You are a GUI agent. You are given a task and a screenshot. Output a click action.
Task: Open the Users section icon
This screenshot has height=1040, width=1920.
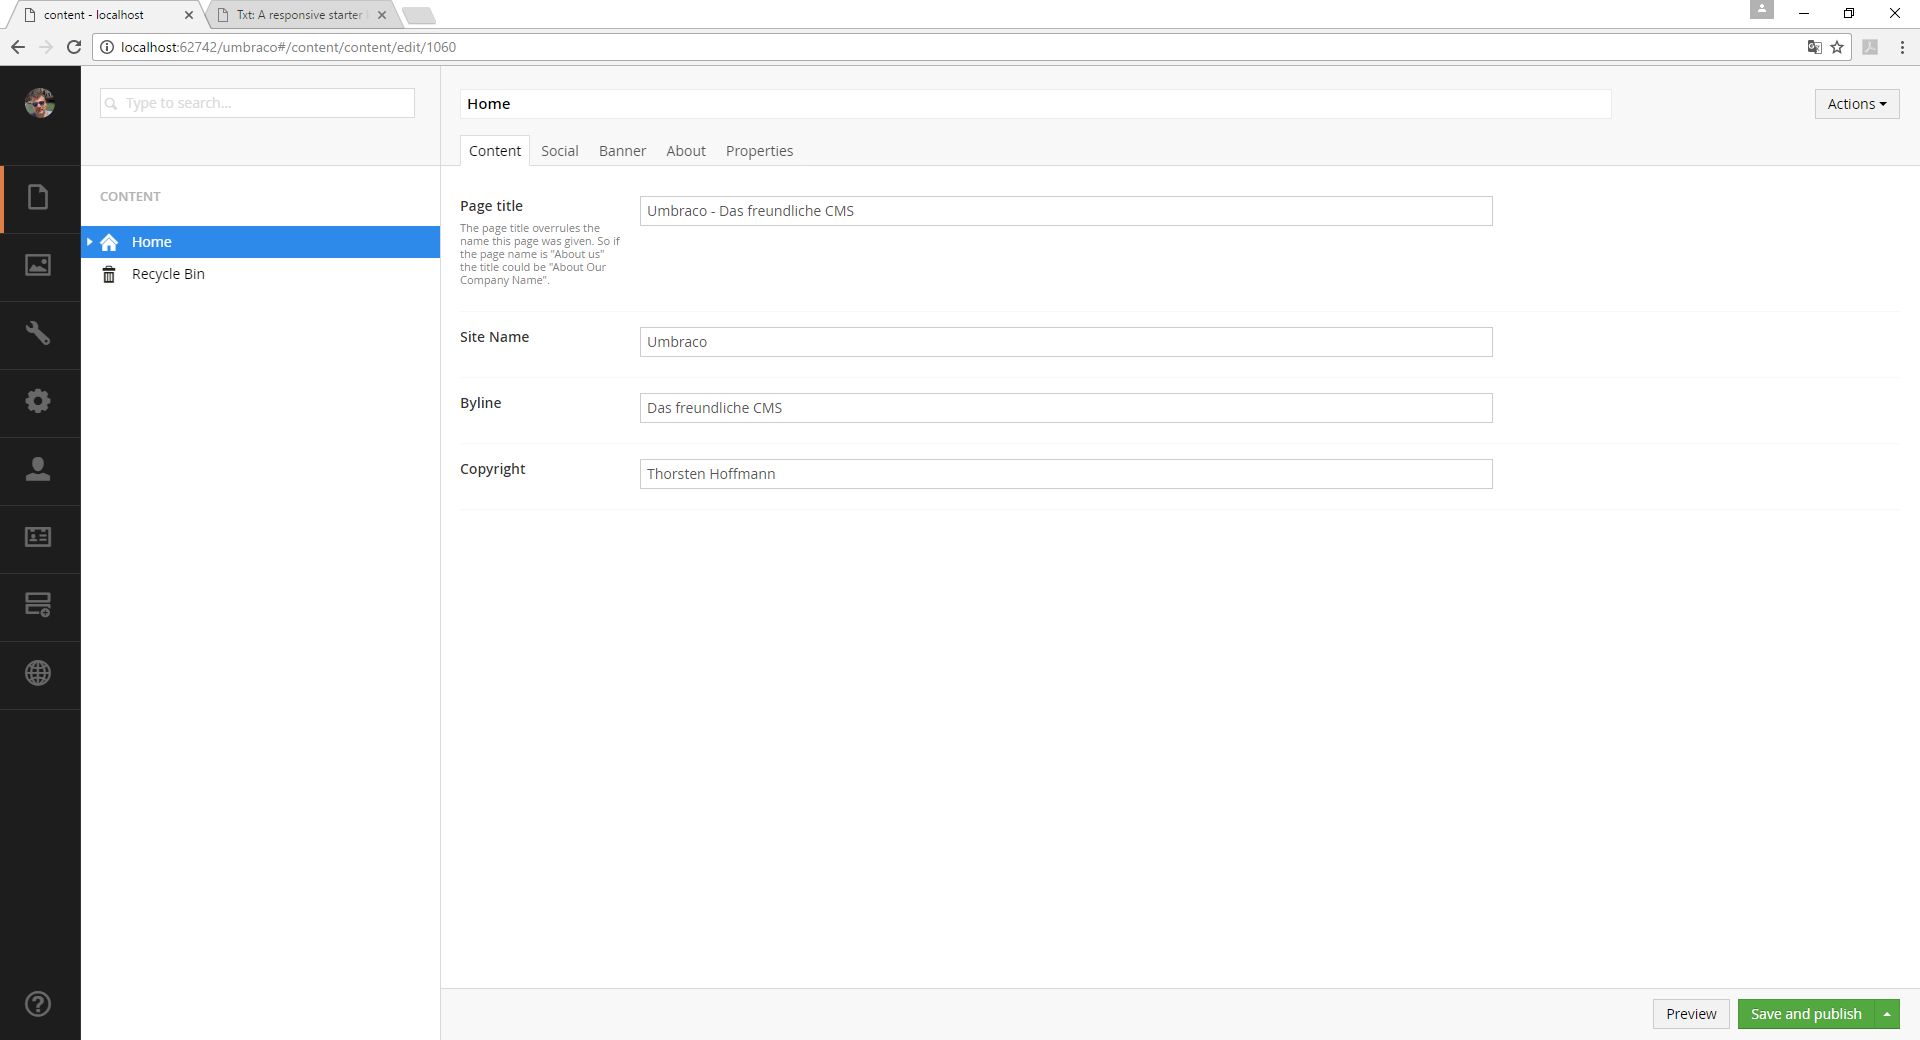coord(38,469)
